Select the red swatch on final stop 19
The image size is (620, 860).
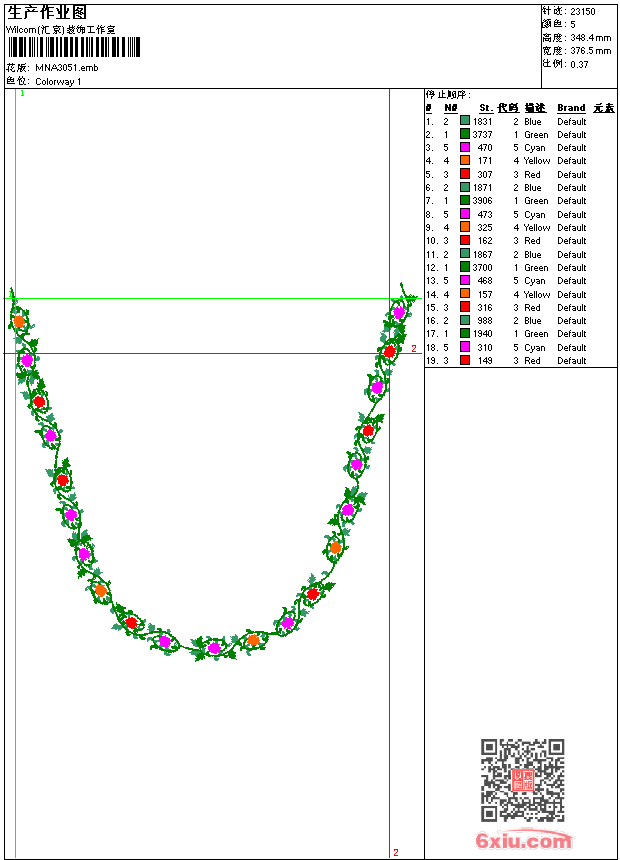pyautogui.click(x=465, y=361)
